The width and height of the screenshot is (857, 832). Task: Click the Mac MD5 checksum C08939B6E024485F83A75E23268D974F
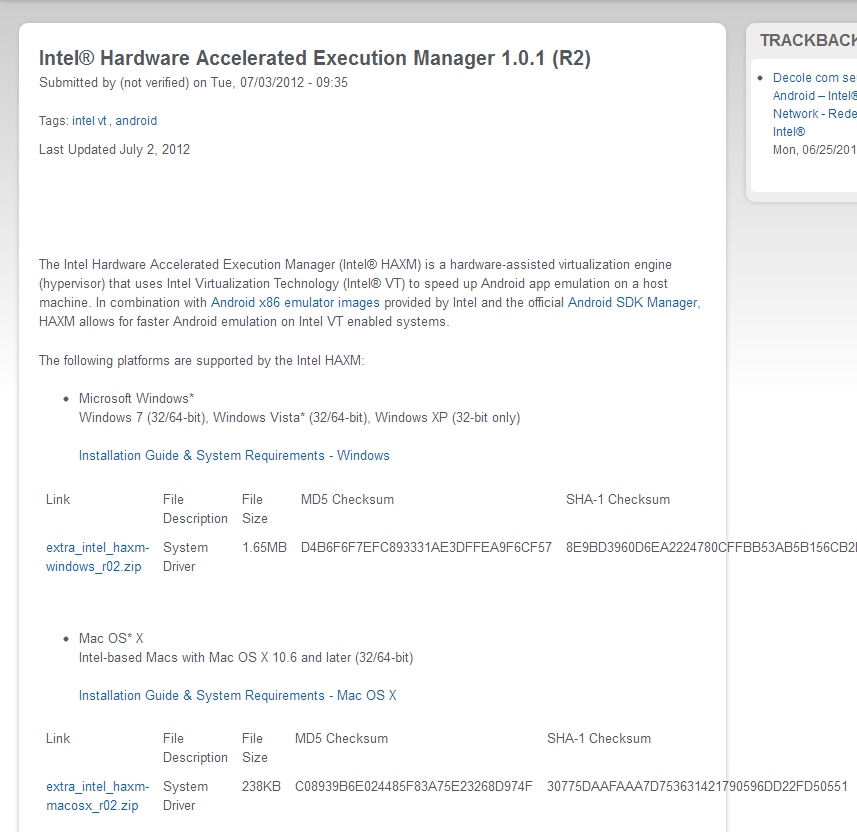414,787
